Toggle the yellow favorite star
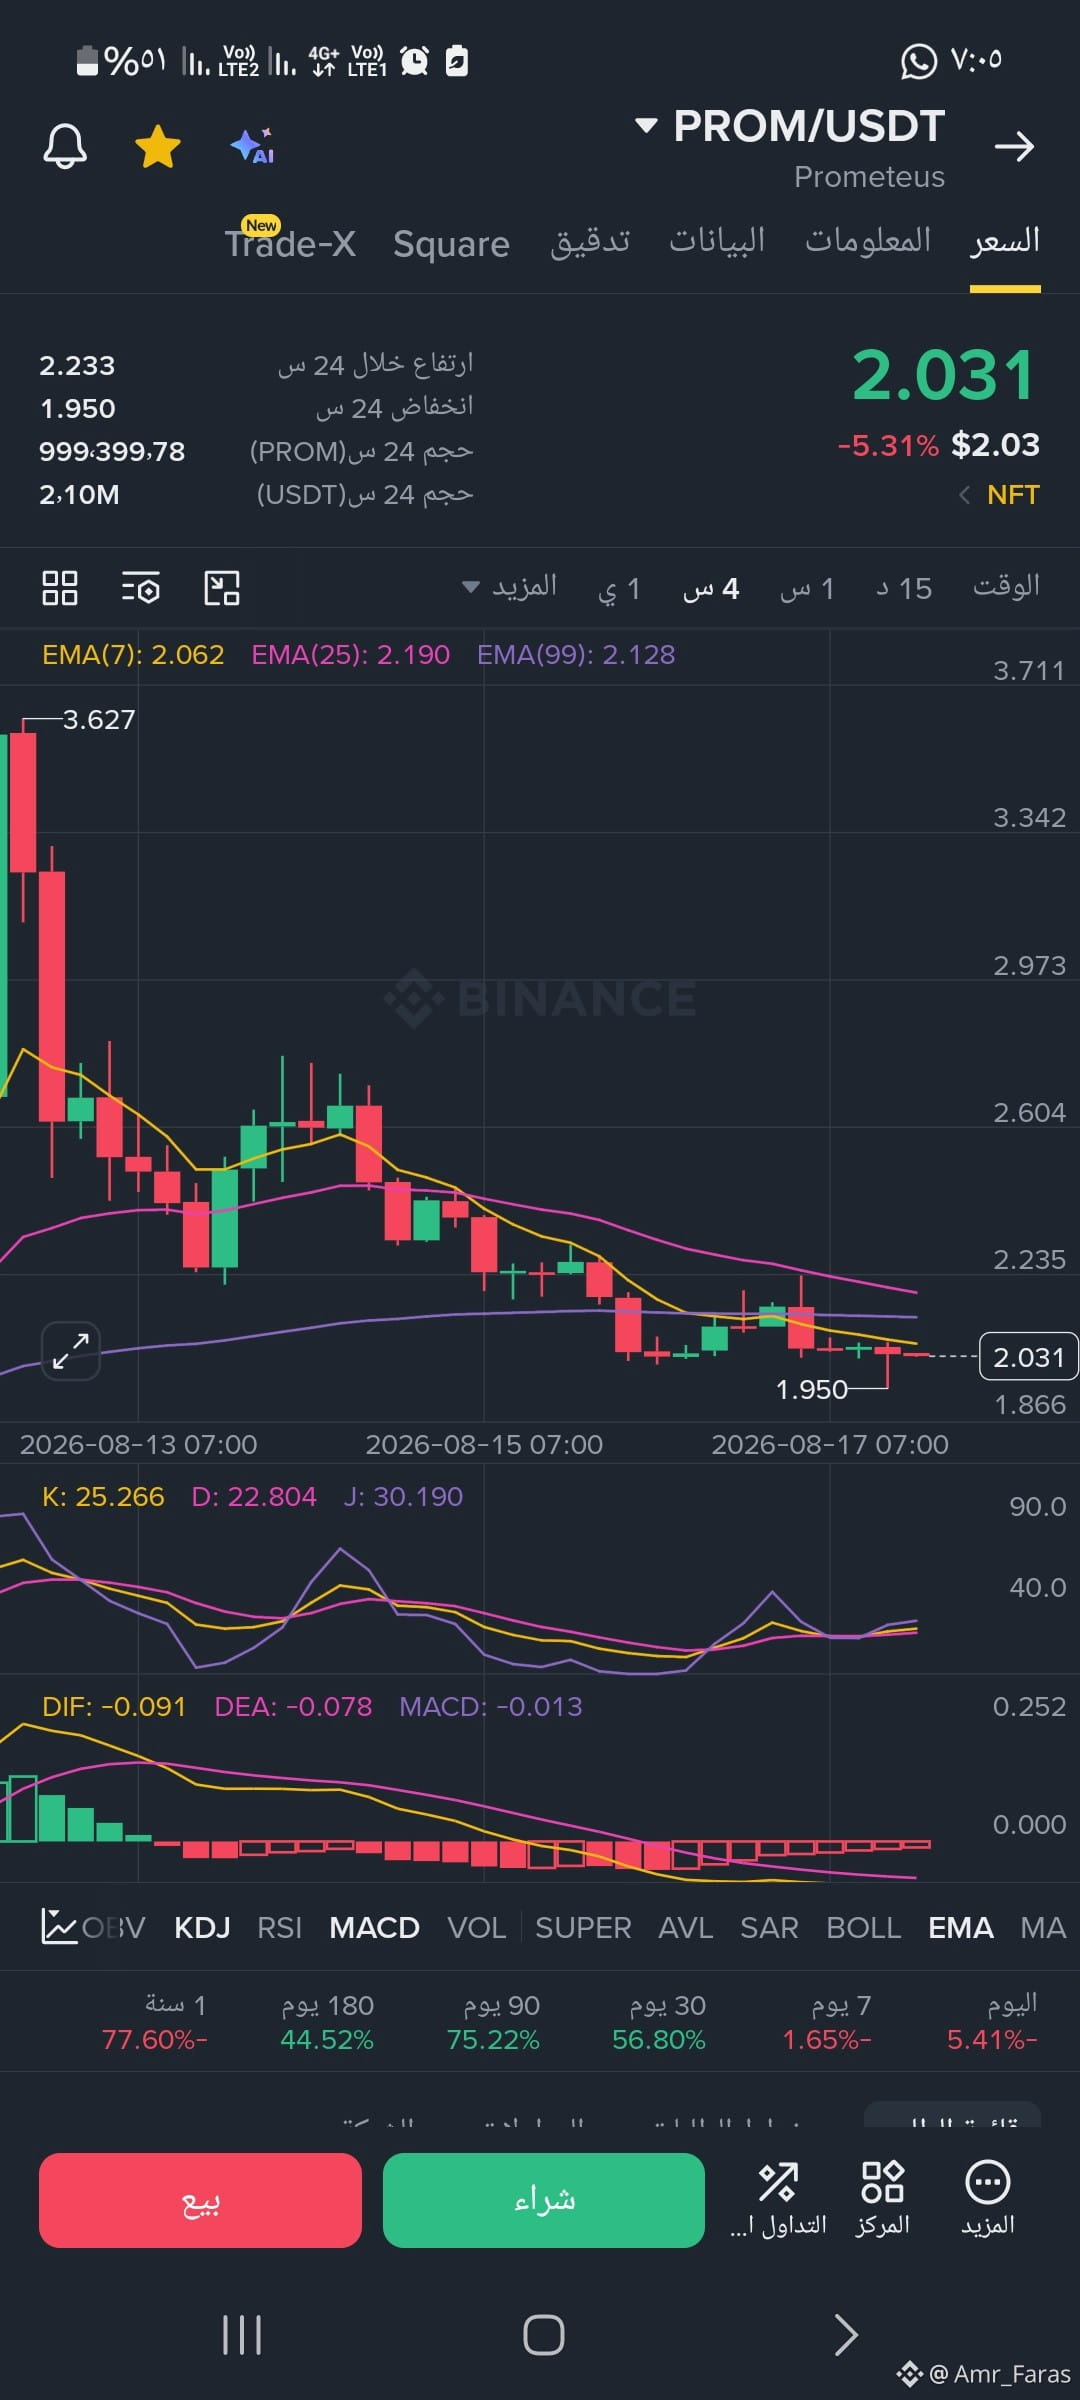The width and height of the screenshot is (1080, 2400). point(158,147)
